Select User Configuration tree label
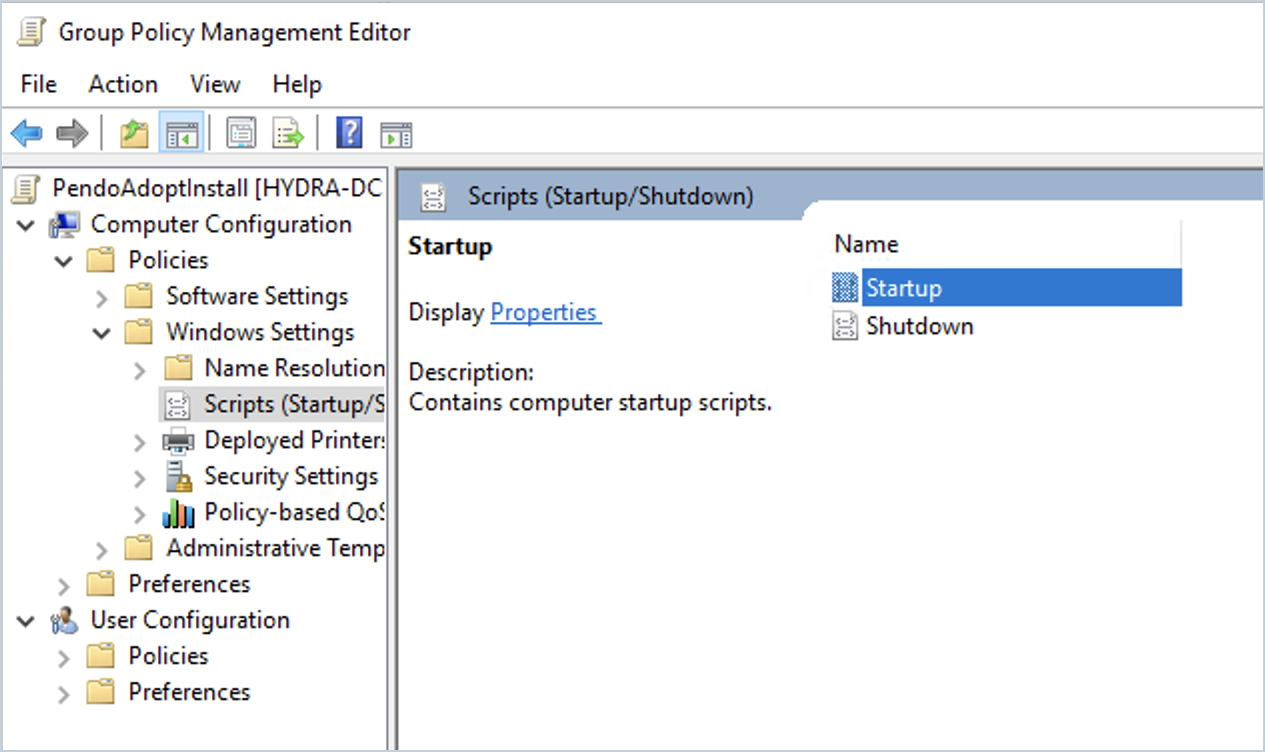The height and width of the screenshot is (752, 1265). pyautogui.click(x=190, y=620)
